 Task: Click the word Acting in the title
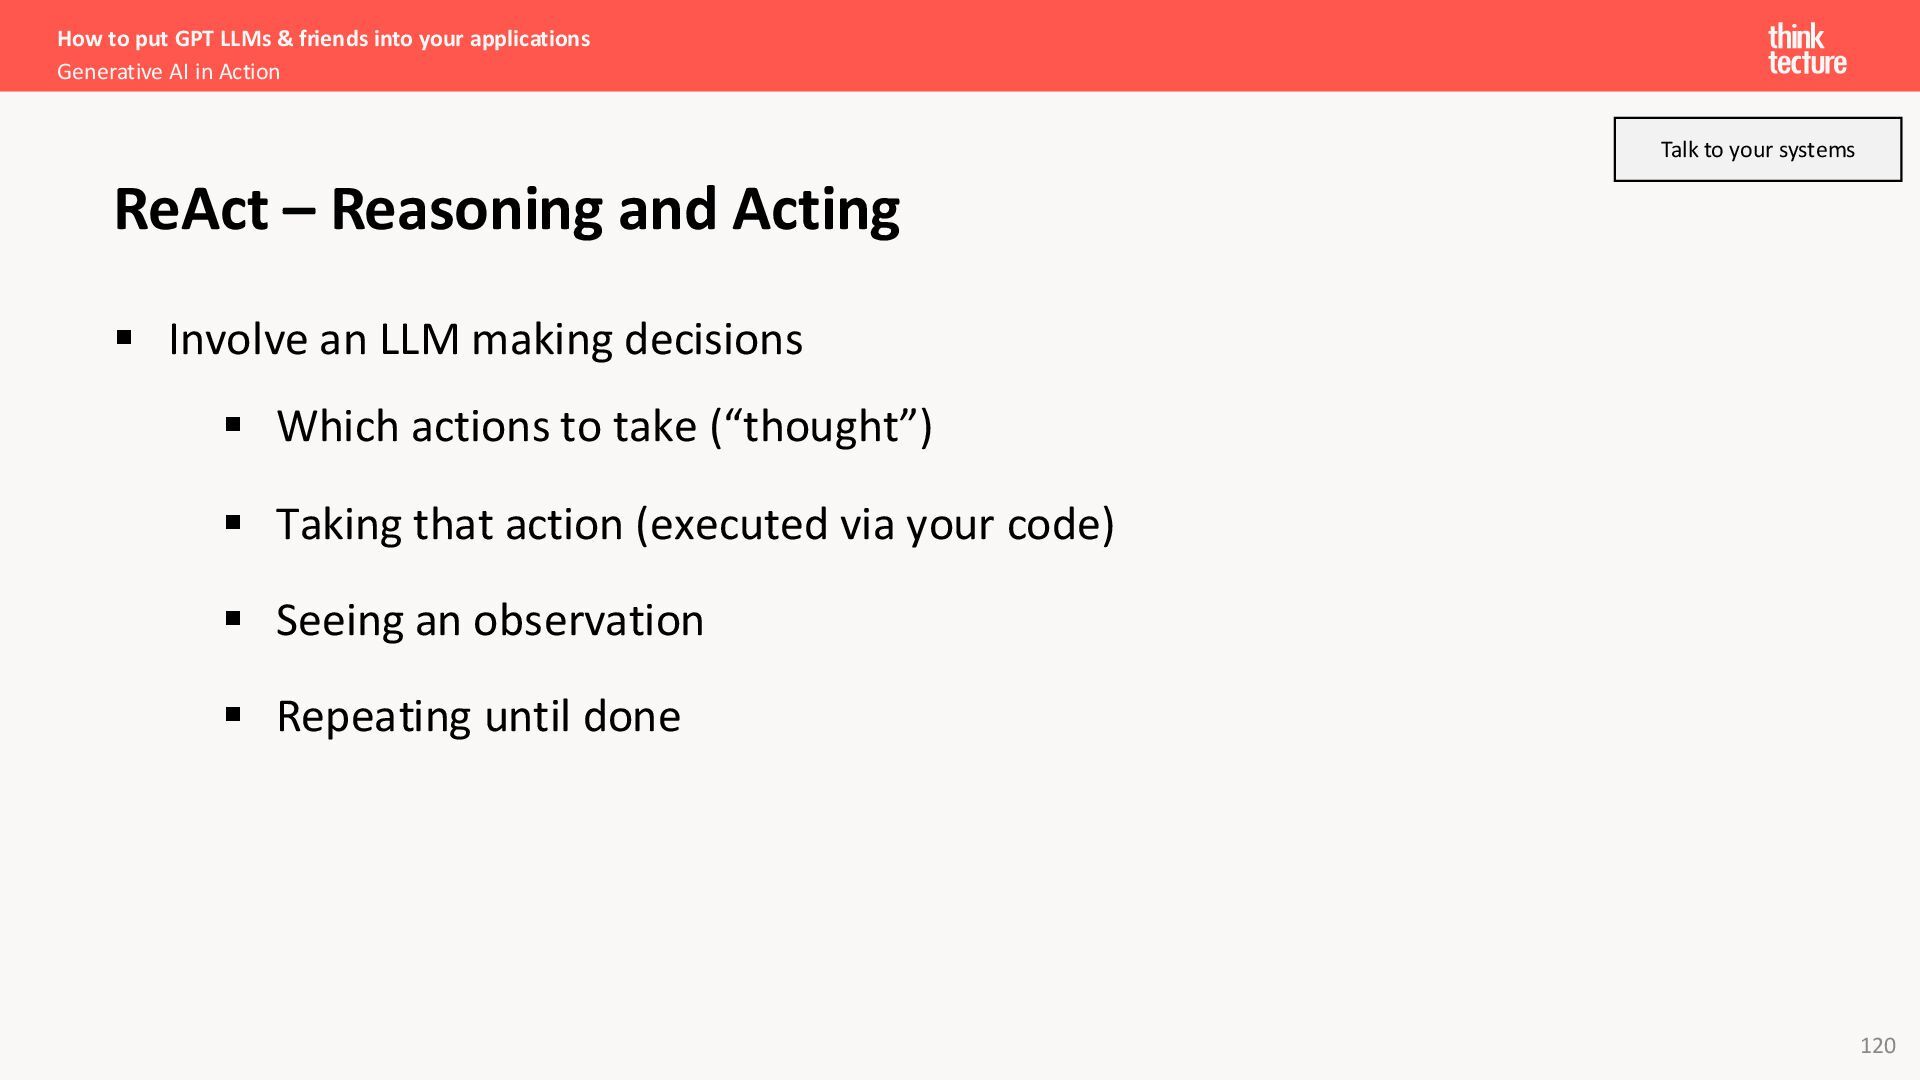(816, 210)
